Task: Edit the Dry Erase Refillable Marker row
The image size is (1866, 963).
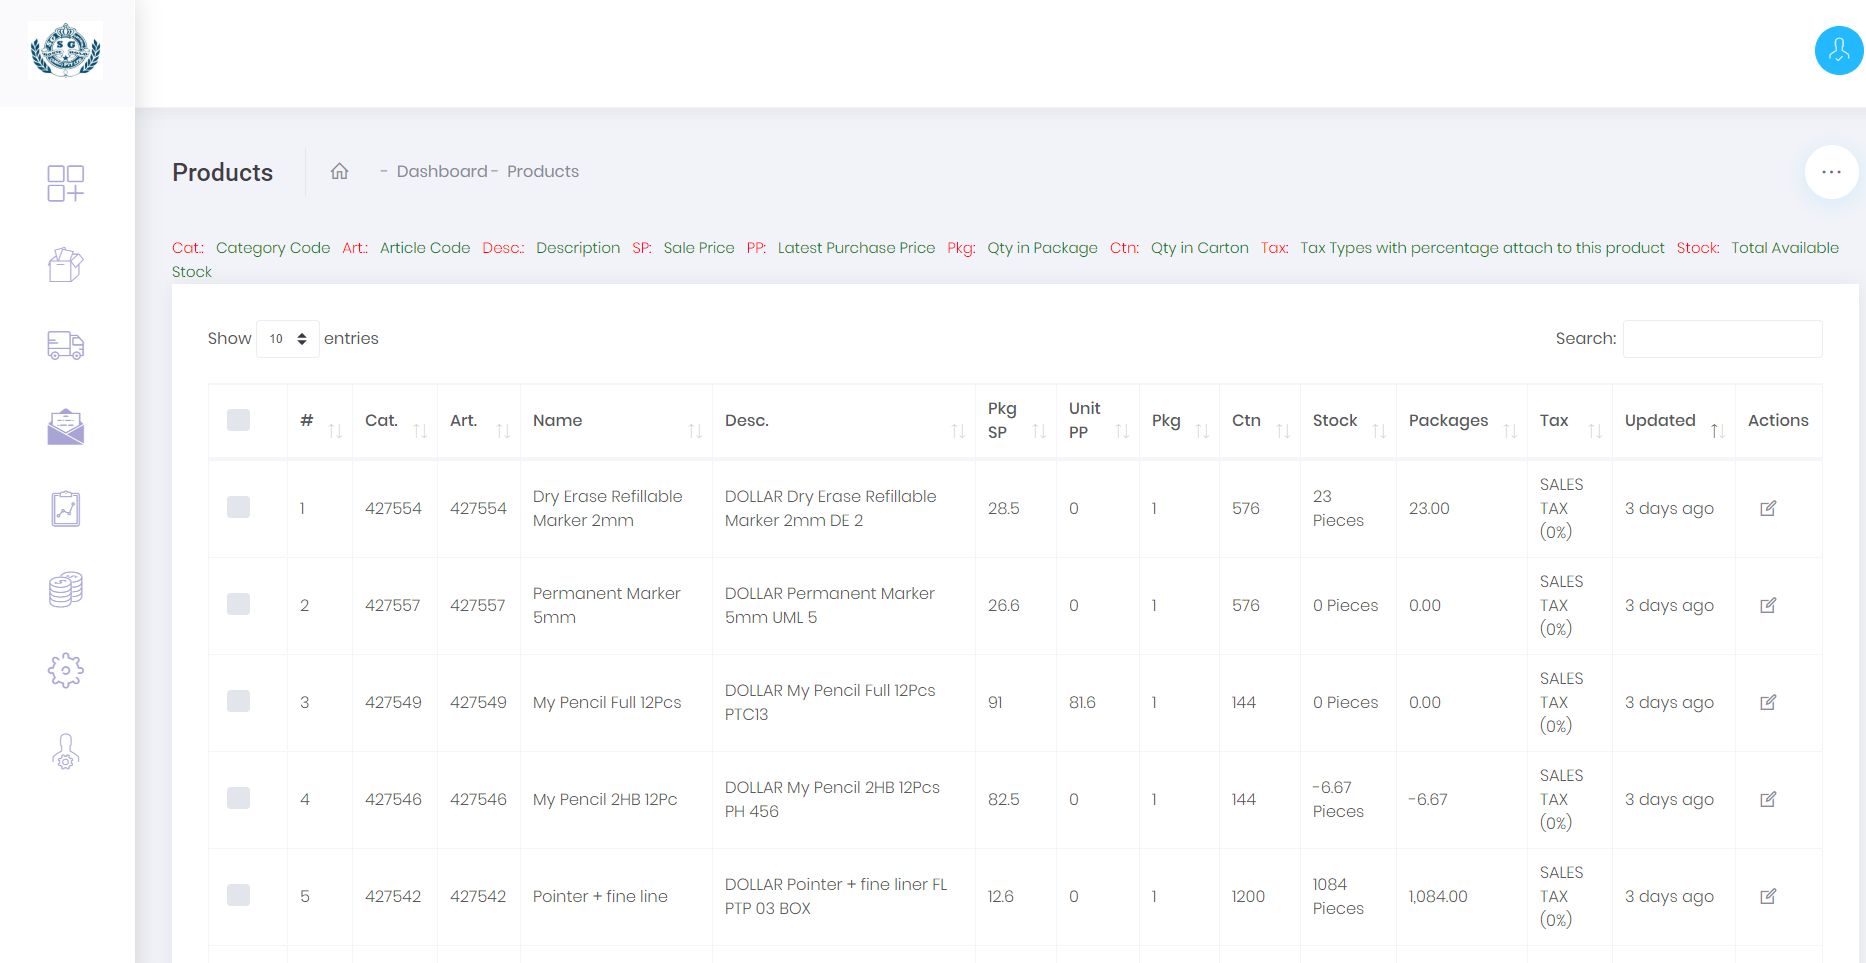Action: [x=1767, y=509]
